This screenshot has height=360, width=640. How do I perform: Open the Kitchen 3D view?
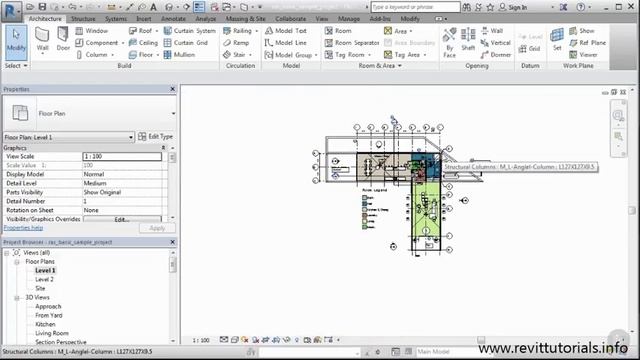pos(45,324)
